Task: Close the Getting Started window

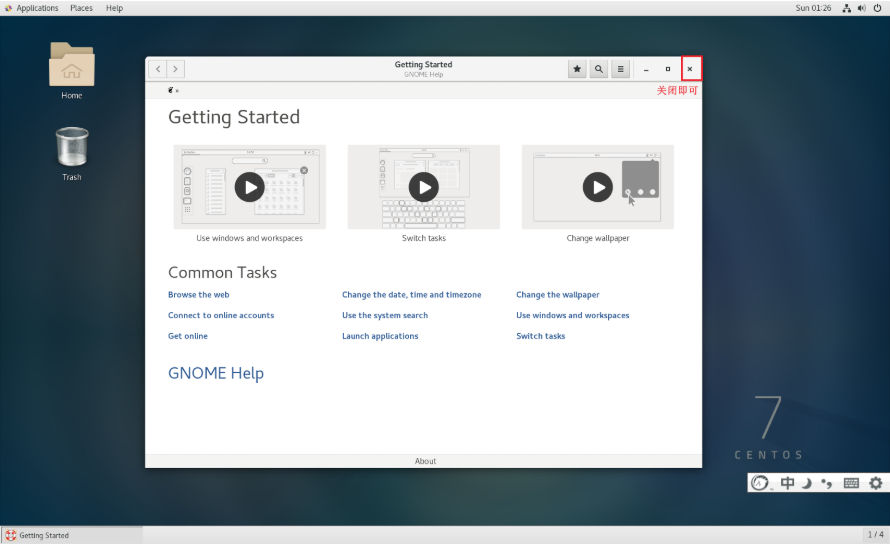Action: coord(690,69)
